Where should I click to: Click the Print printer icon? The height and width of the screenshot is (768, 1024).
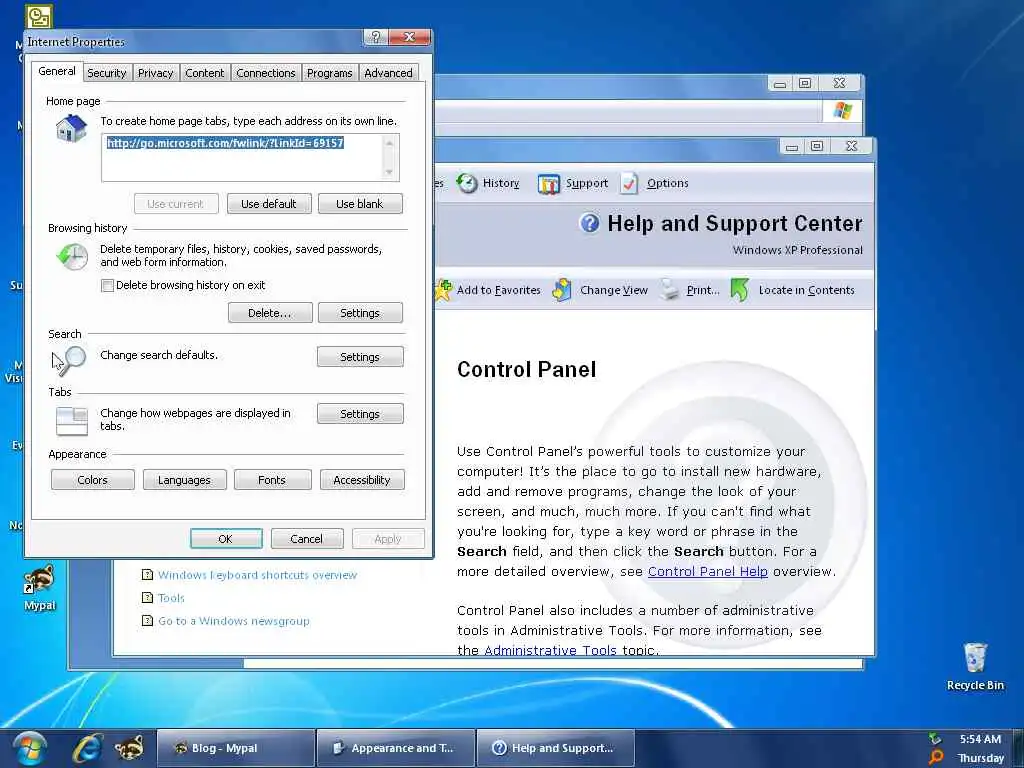[x=669, y=289]
